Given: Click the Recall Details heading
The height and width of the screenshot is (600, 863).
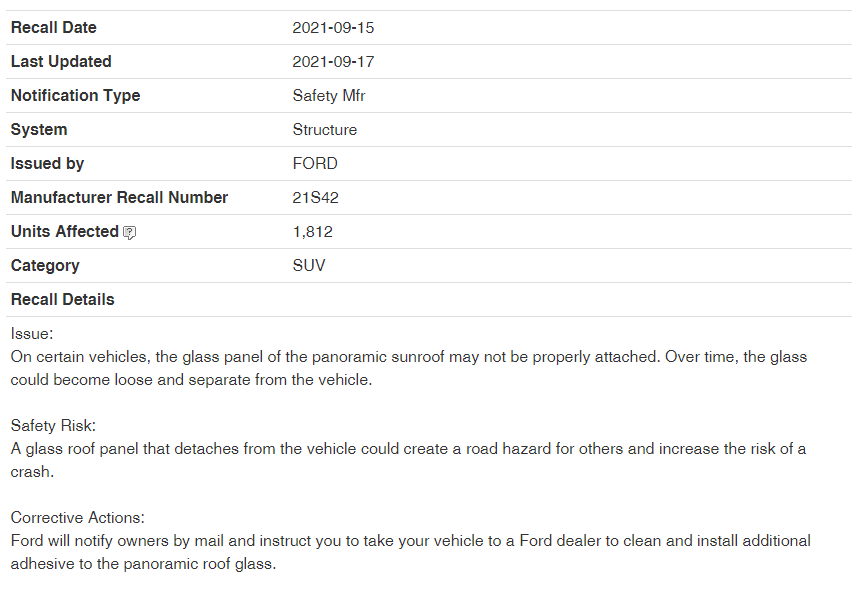Looking at the screenshot, I should [63, 299].
